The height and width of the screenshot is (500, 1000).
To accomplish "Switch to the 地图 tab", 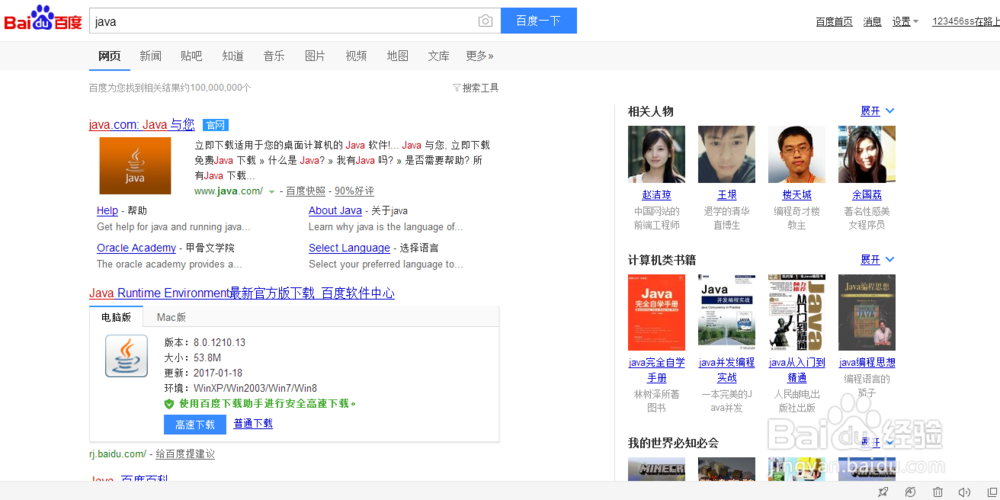I will (397, 56).
